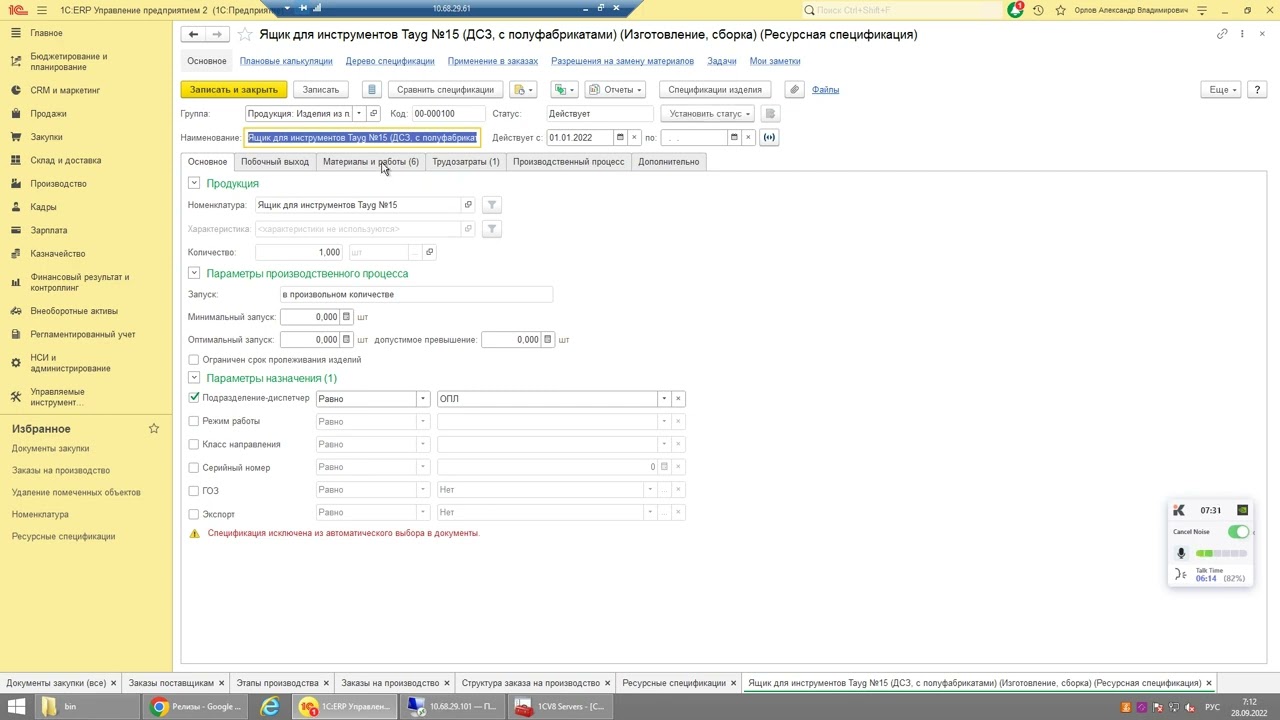Click status history icon next to Установить статус
Screen dimensions: 1280x720
click(770, 114)
